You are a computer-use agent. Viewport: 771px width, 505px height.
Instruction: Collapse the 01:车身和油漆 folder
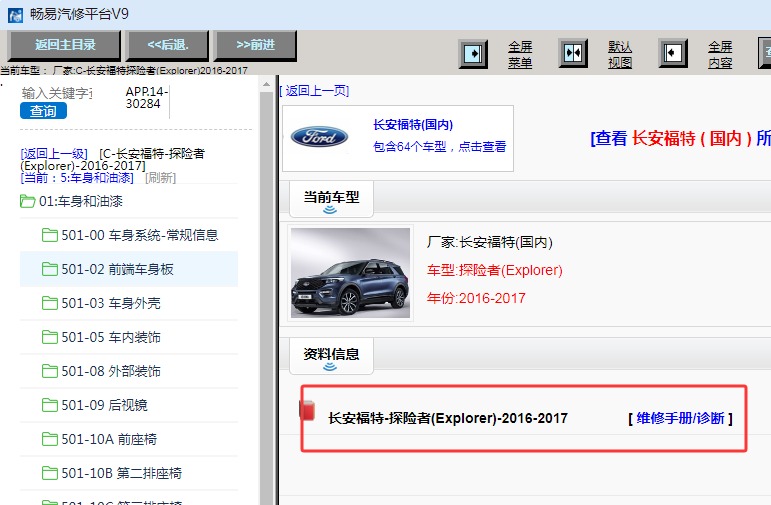tap(71, 201)
